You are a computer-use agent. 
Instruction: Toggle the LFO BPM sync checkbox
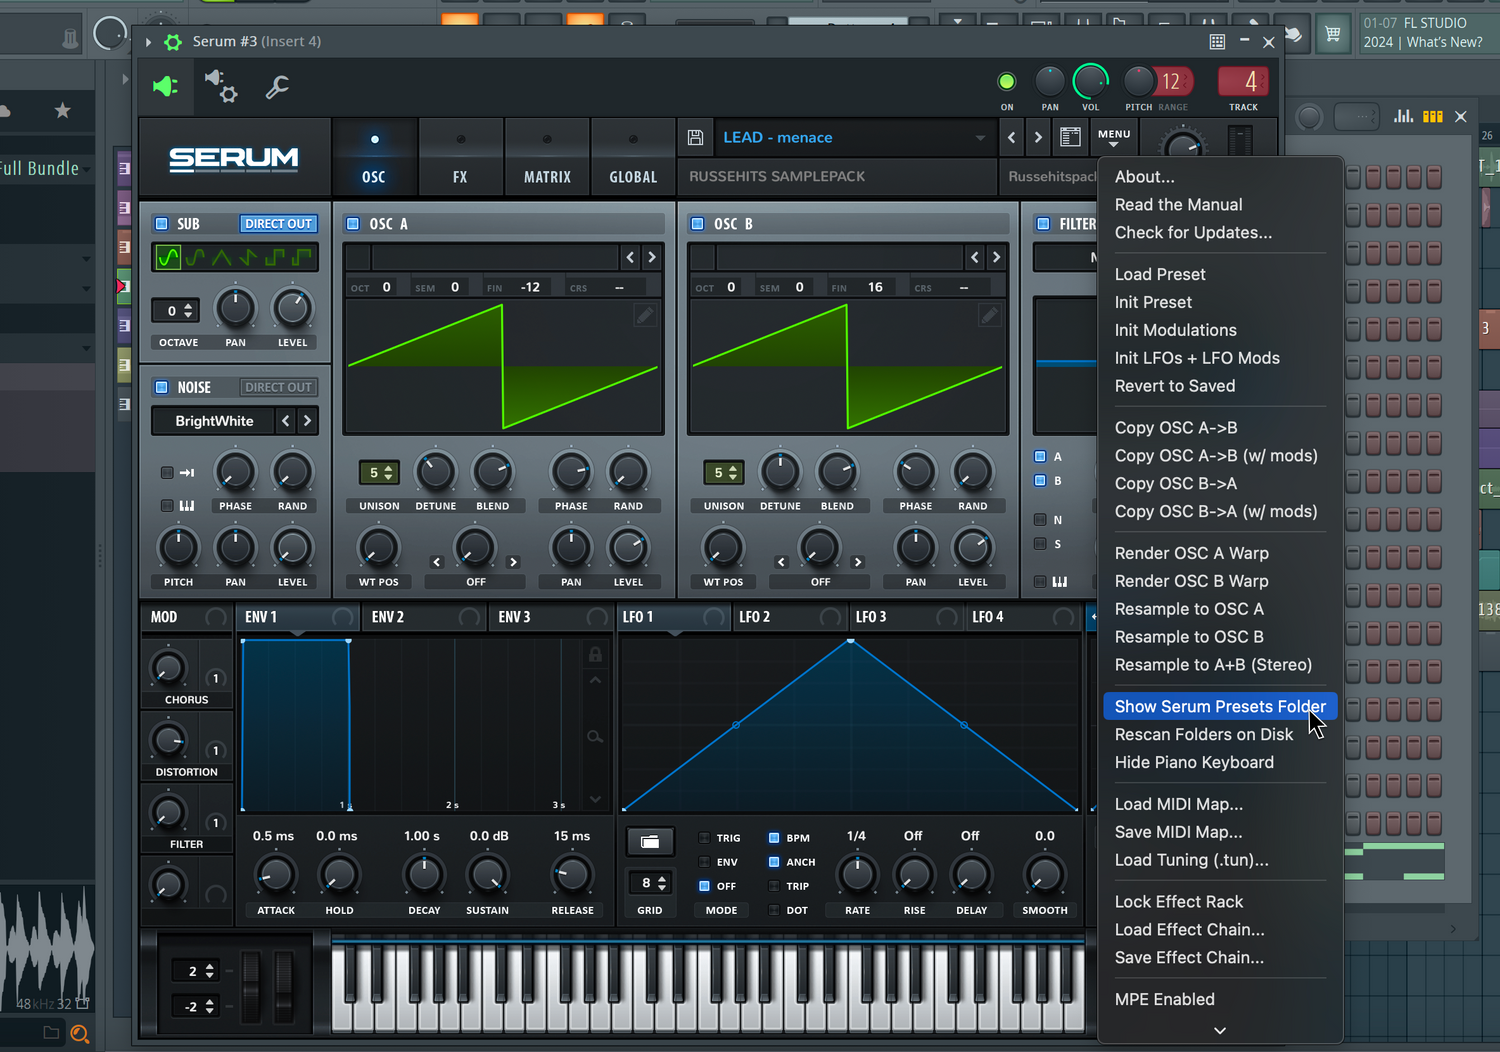coord(774,838)
